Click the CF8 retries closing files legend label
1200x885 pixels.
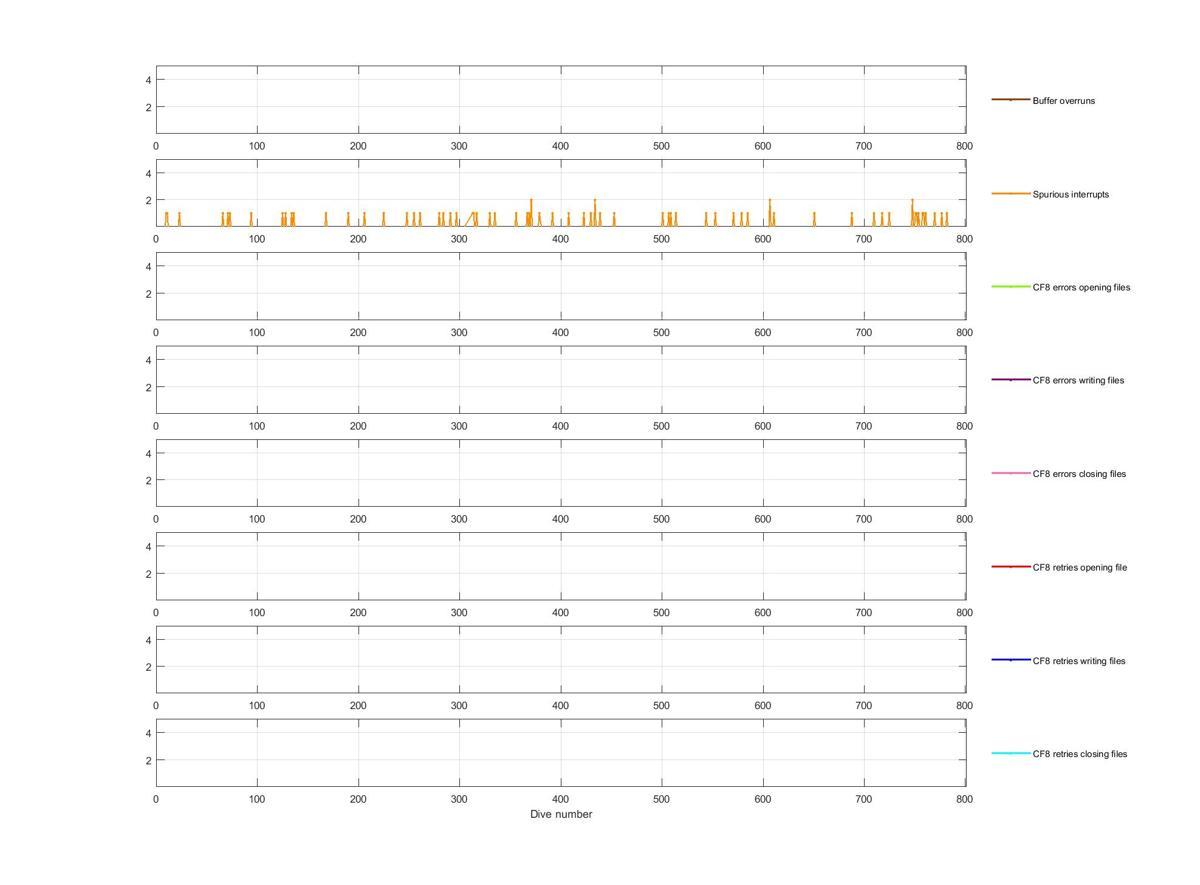1080,754
